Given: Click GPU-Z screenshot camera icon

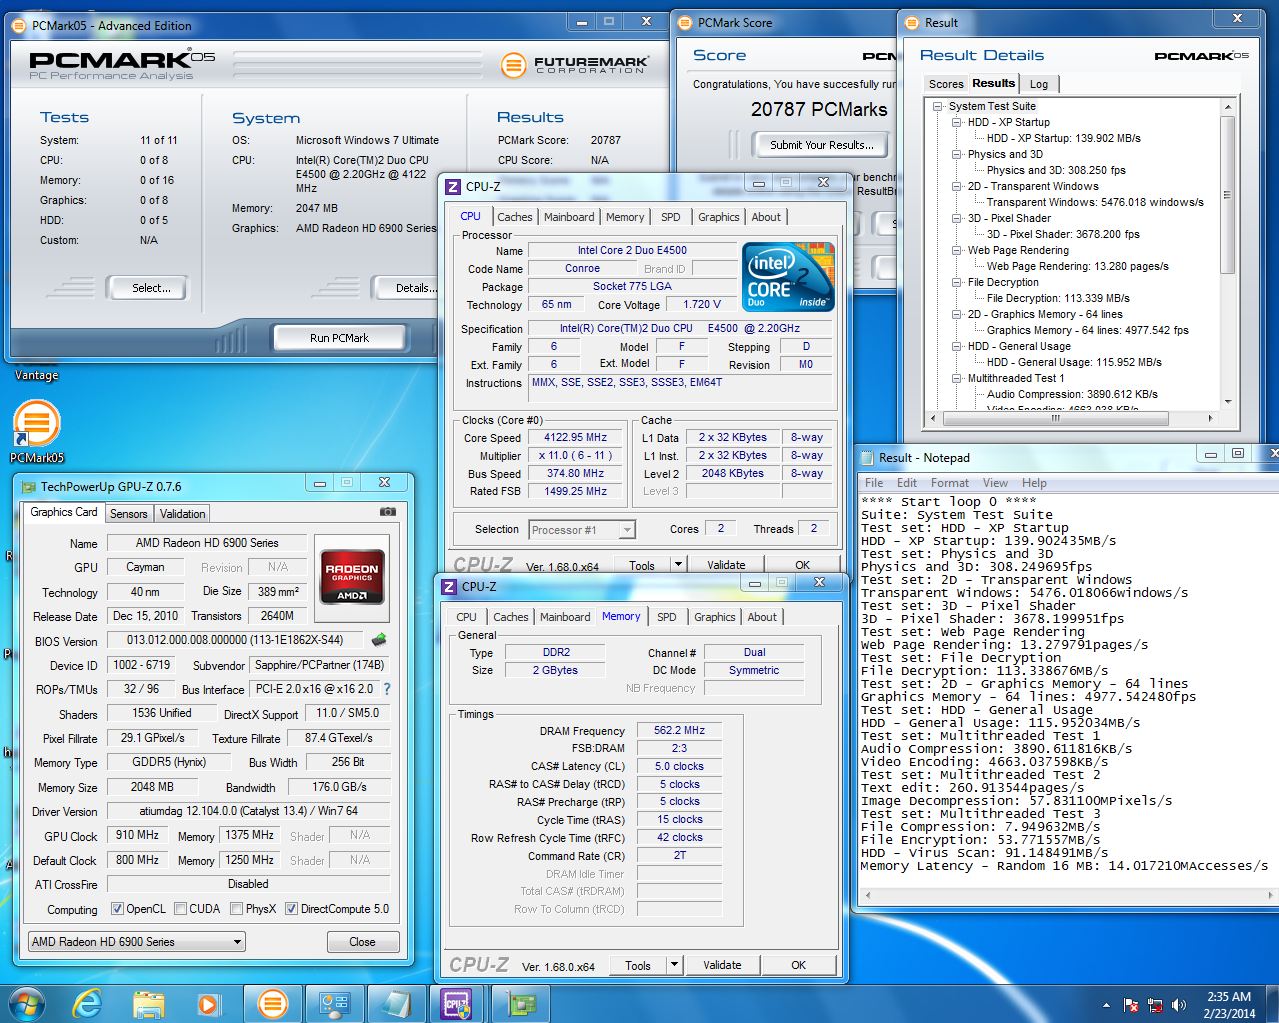Looking at the screenshot, I should click(388, 512).
